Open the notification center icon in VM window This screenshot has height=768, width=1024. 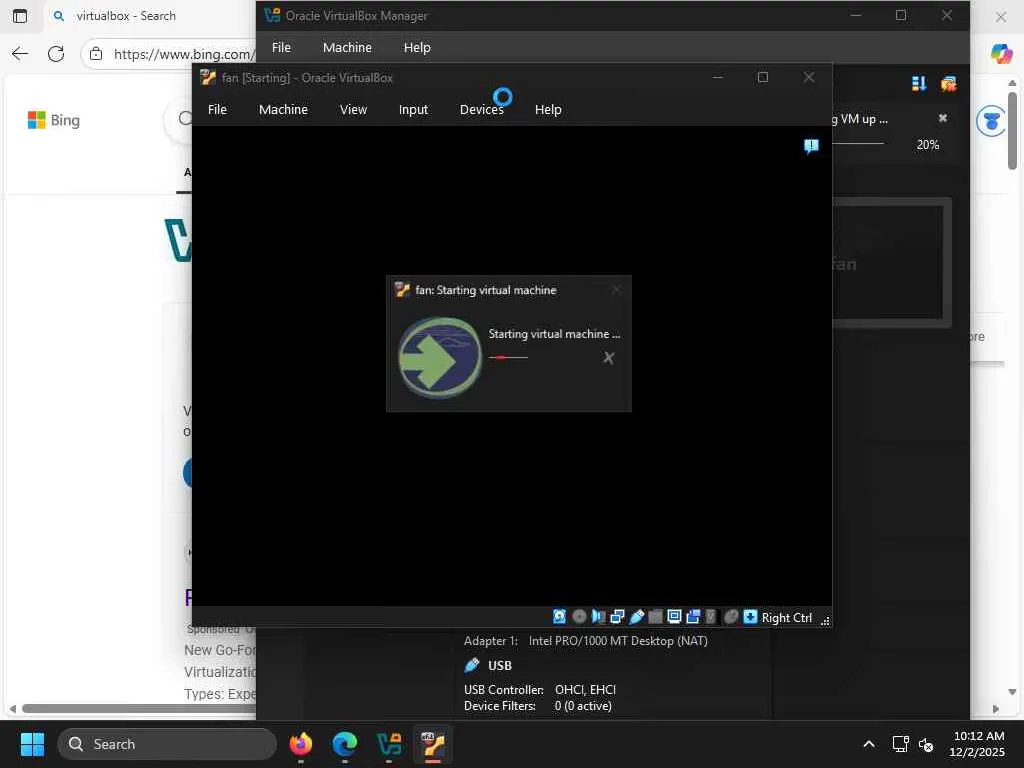[x=811, y=146]
